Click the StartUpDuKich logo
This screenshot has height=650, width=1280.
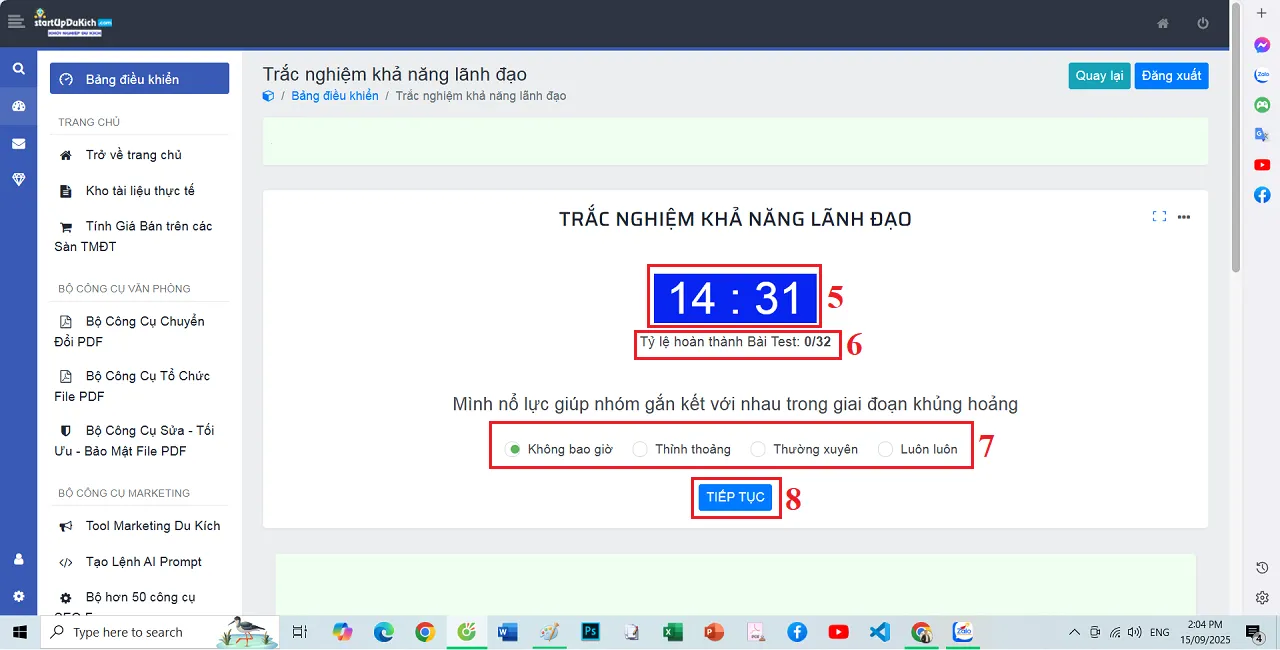72,23
